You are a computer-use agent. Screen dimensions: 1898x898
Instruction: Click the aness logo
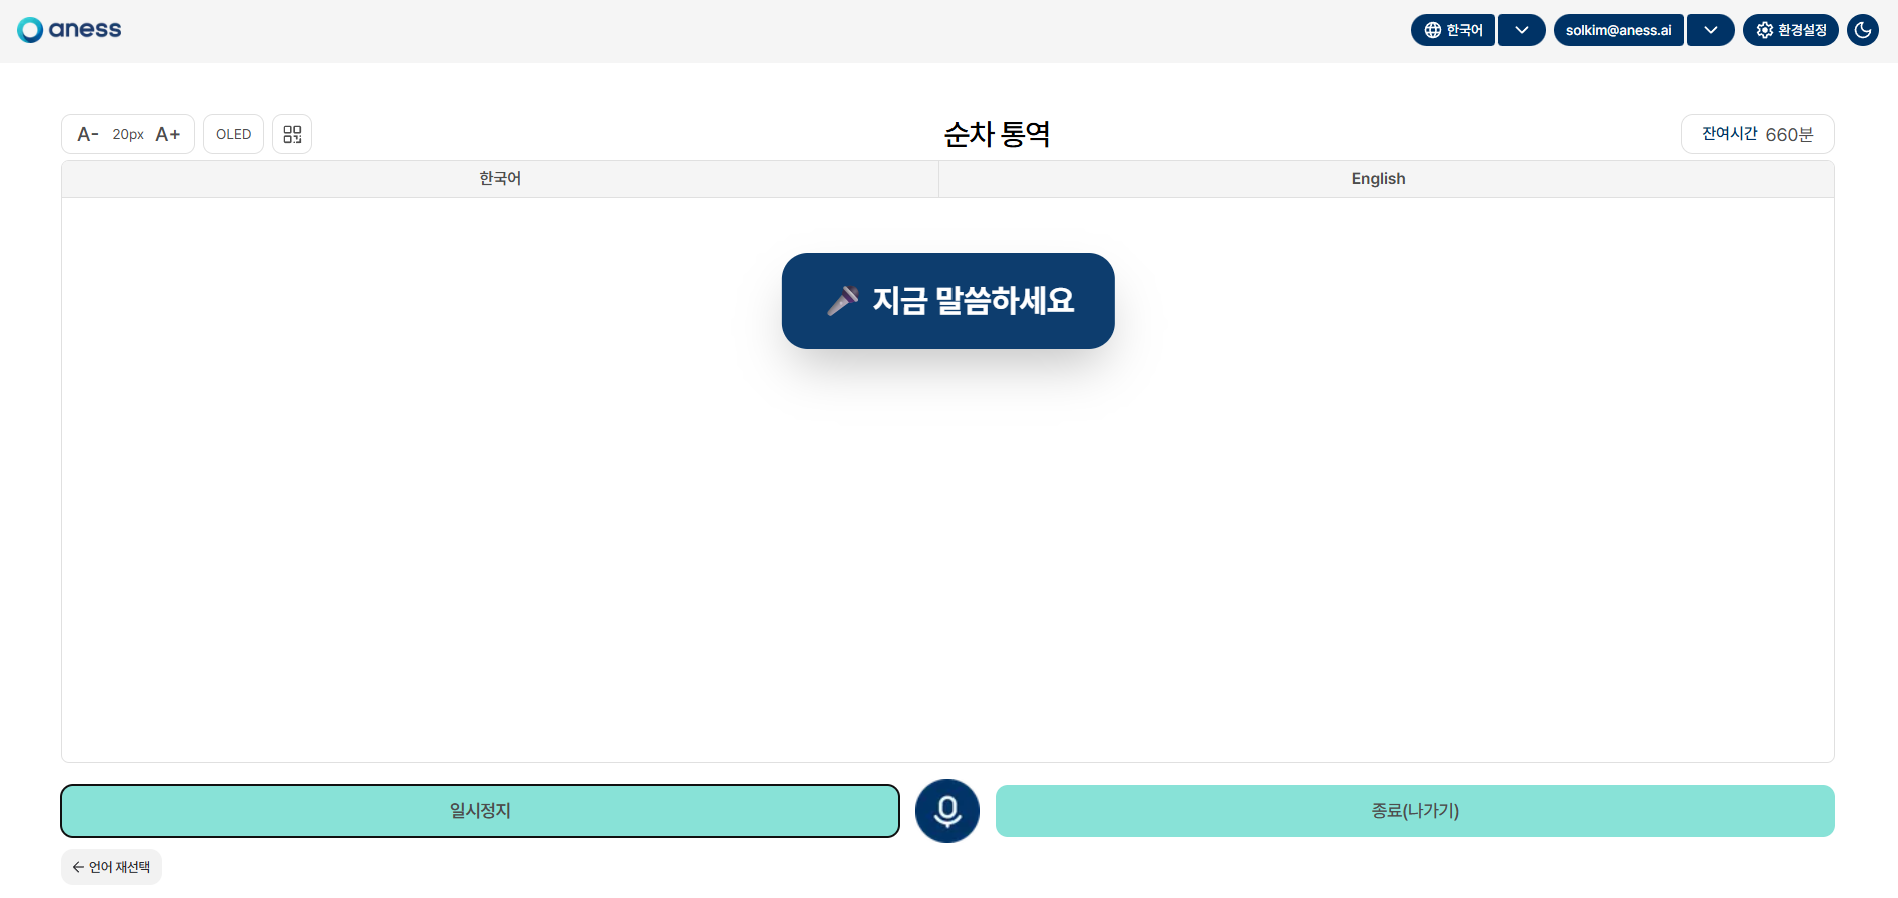(69, 30)
